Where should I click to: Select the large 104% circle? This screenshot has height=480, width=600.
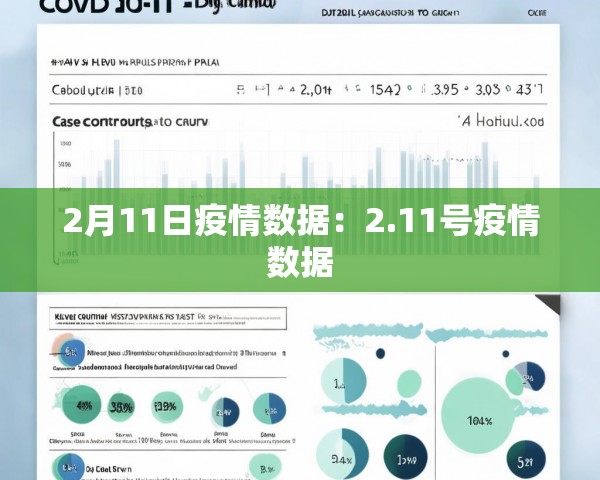tap(479, 416)
